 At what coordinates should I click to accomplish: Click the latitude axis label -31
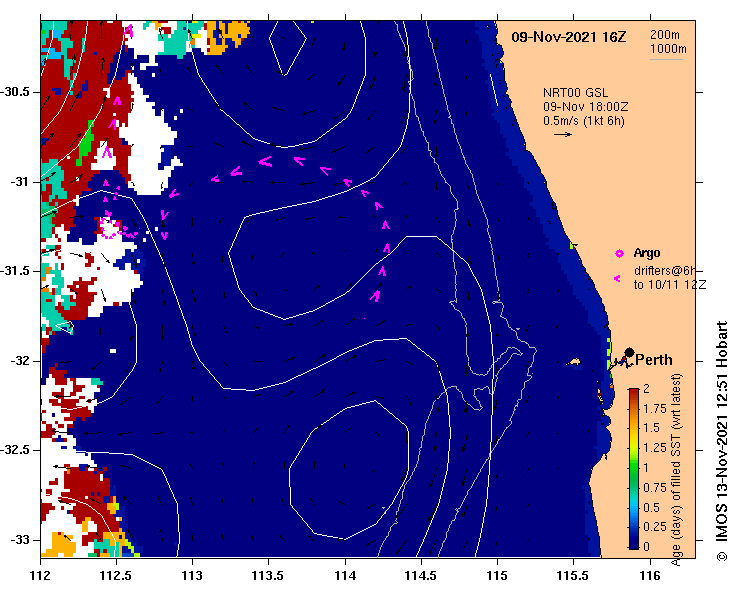pos(20,181)
